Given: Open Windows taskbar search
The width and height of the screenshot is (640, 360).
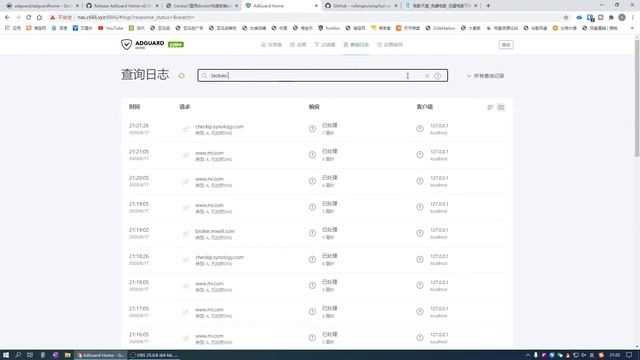Looking at the screenshot, I should click(18, 355).
